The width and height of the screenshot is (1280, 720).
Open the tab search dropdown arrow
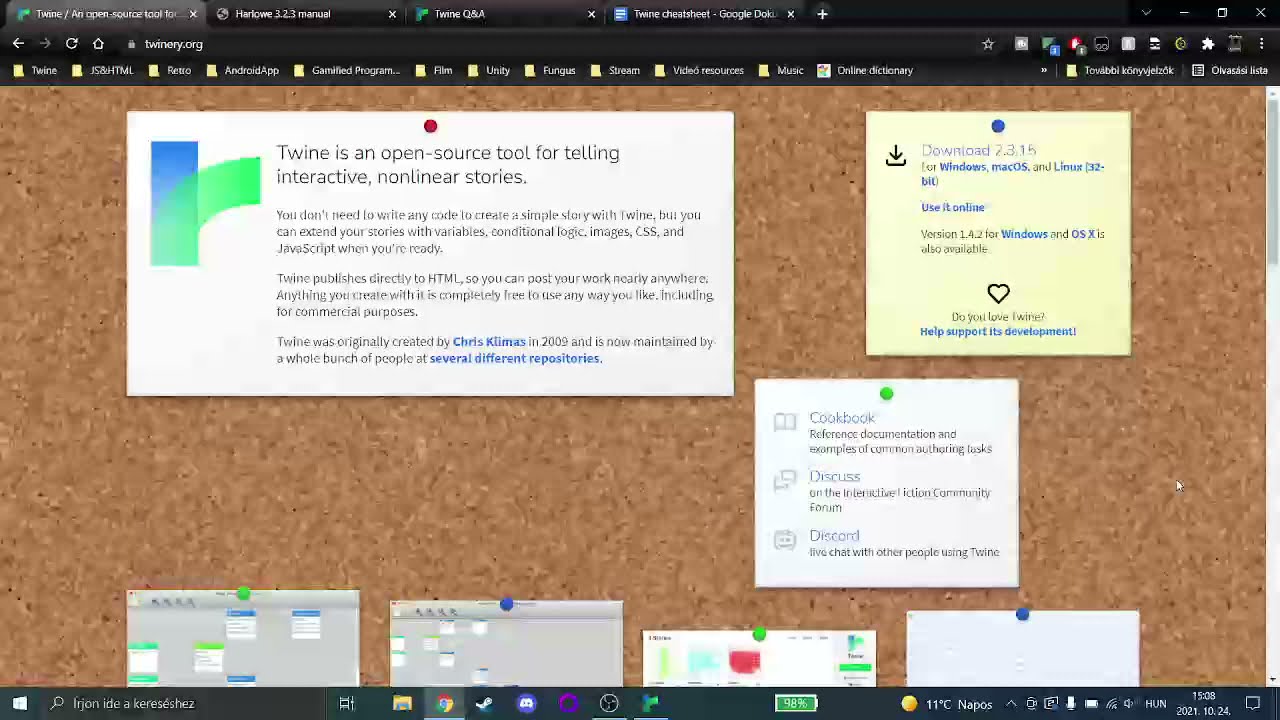point(1146,13)
